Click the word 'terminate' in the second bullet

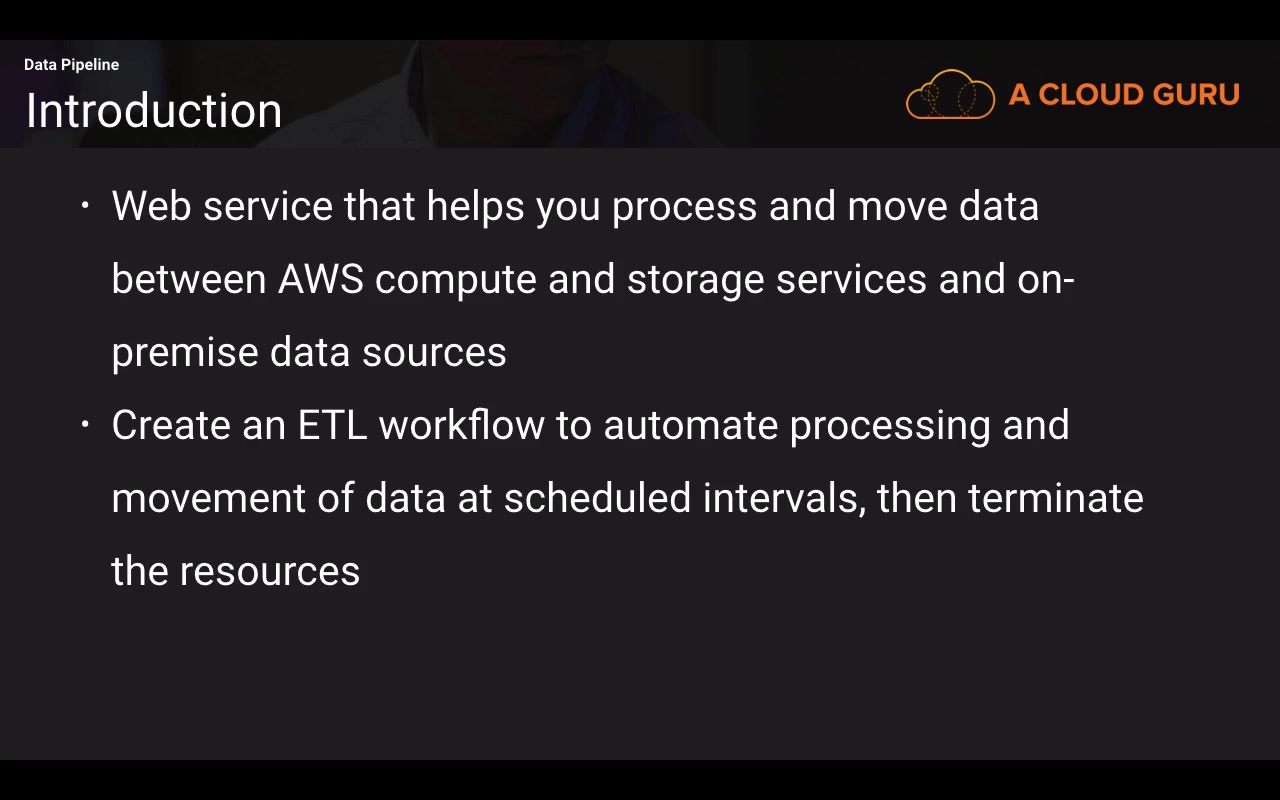(x=1055, y=498)
